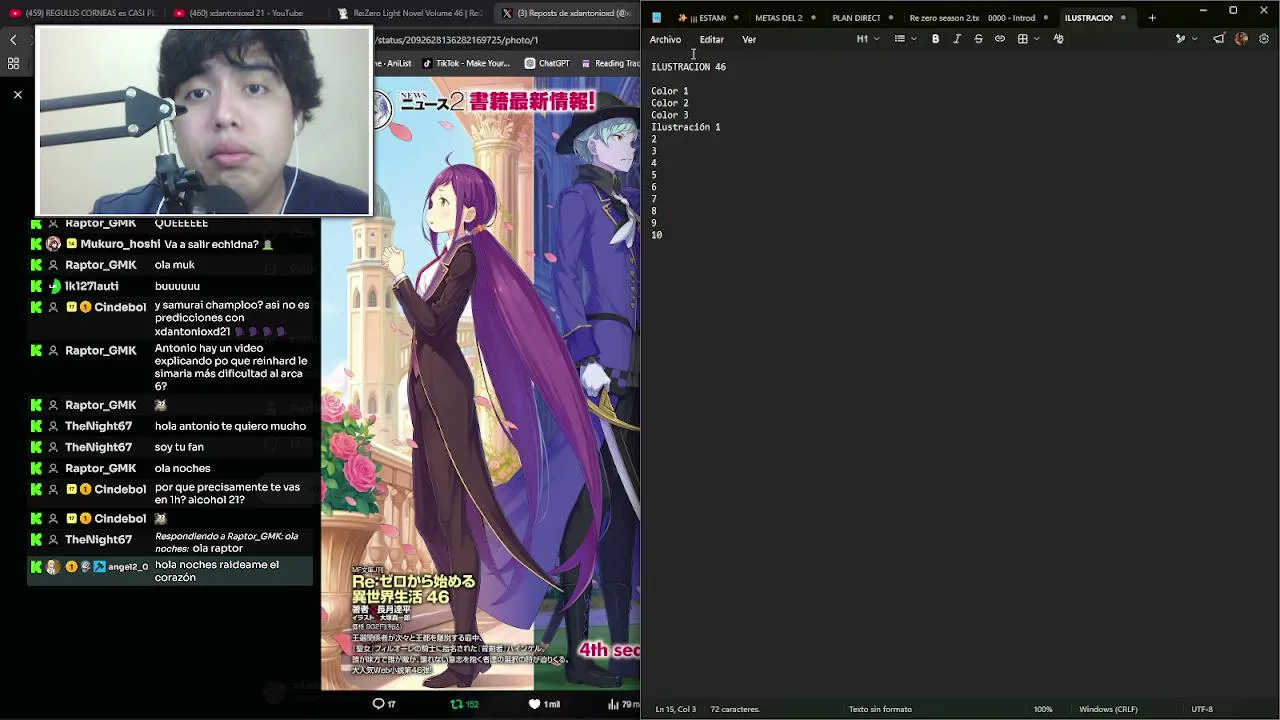The width and height of the screenshot is (1280, 720).
Task: Click 'Texto sin formato' in status bar
Action: pos(880,709)
